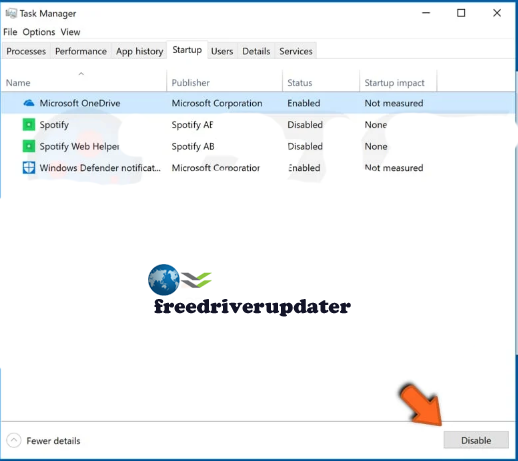
Task: Switch to the Details tab
Action: (x=256, y=51)
